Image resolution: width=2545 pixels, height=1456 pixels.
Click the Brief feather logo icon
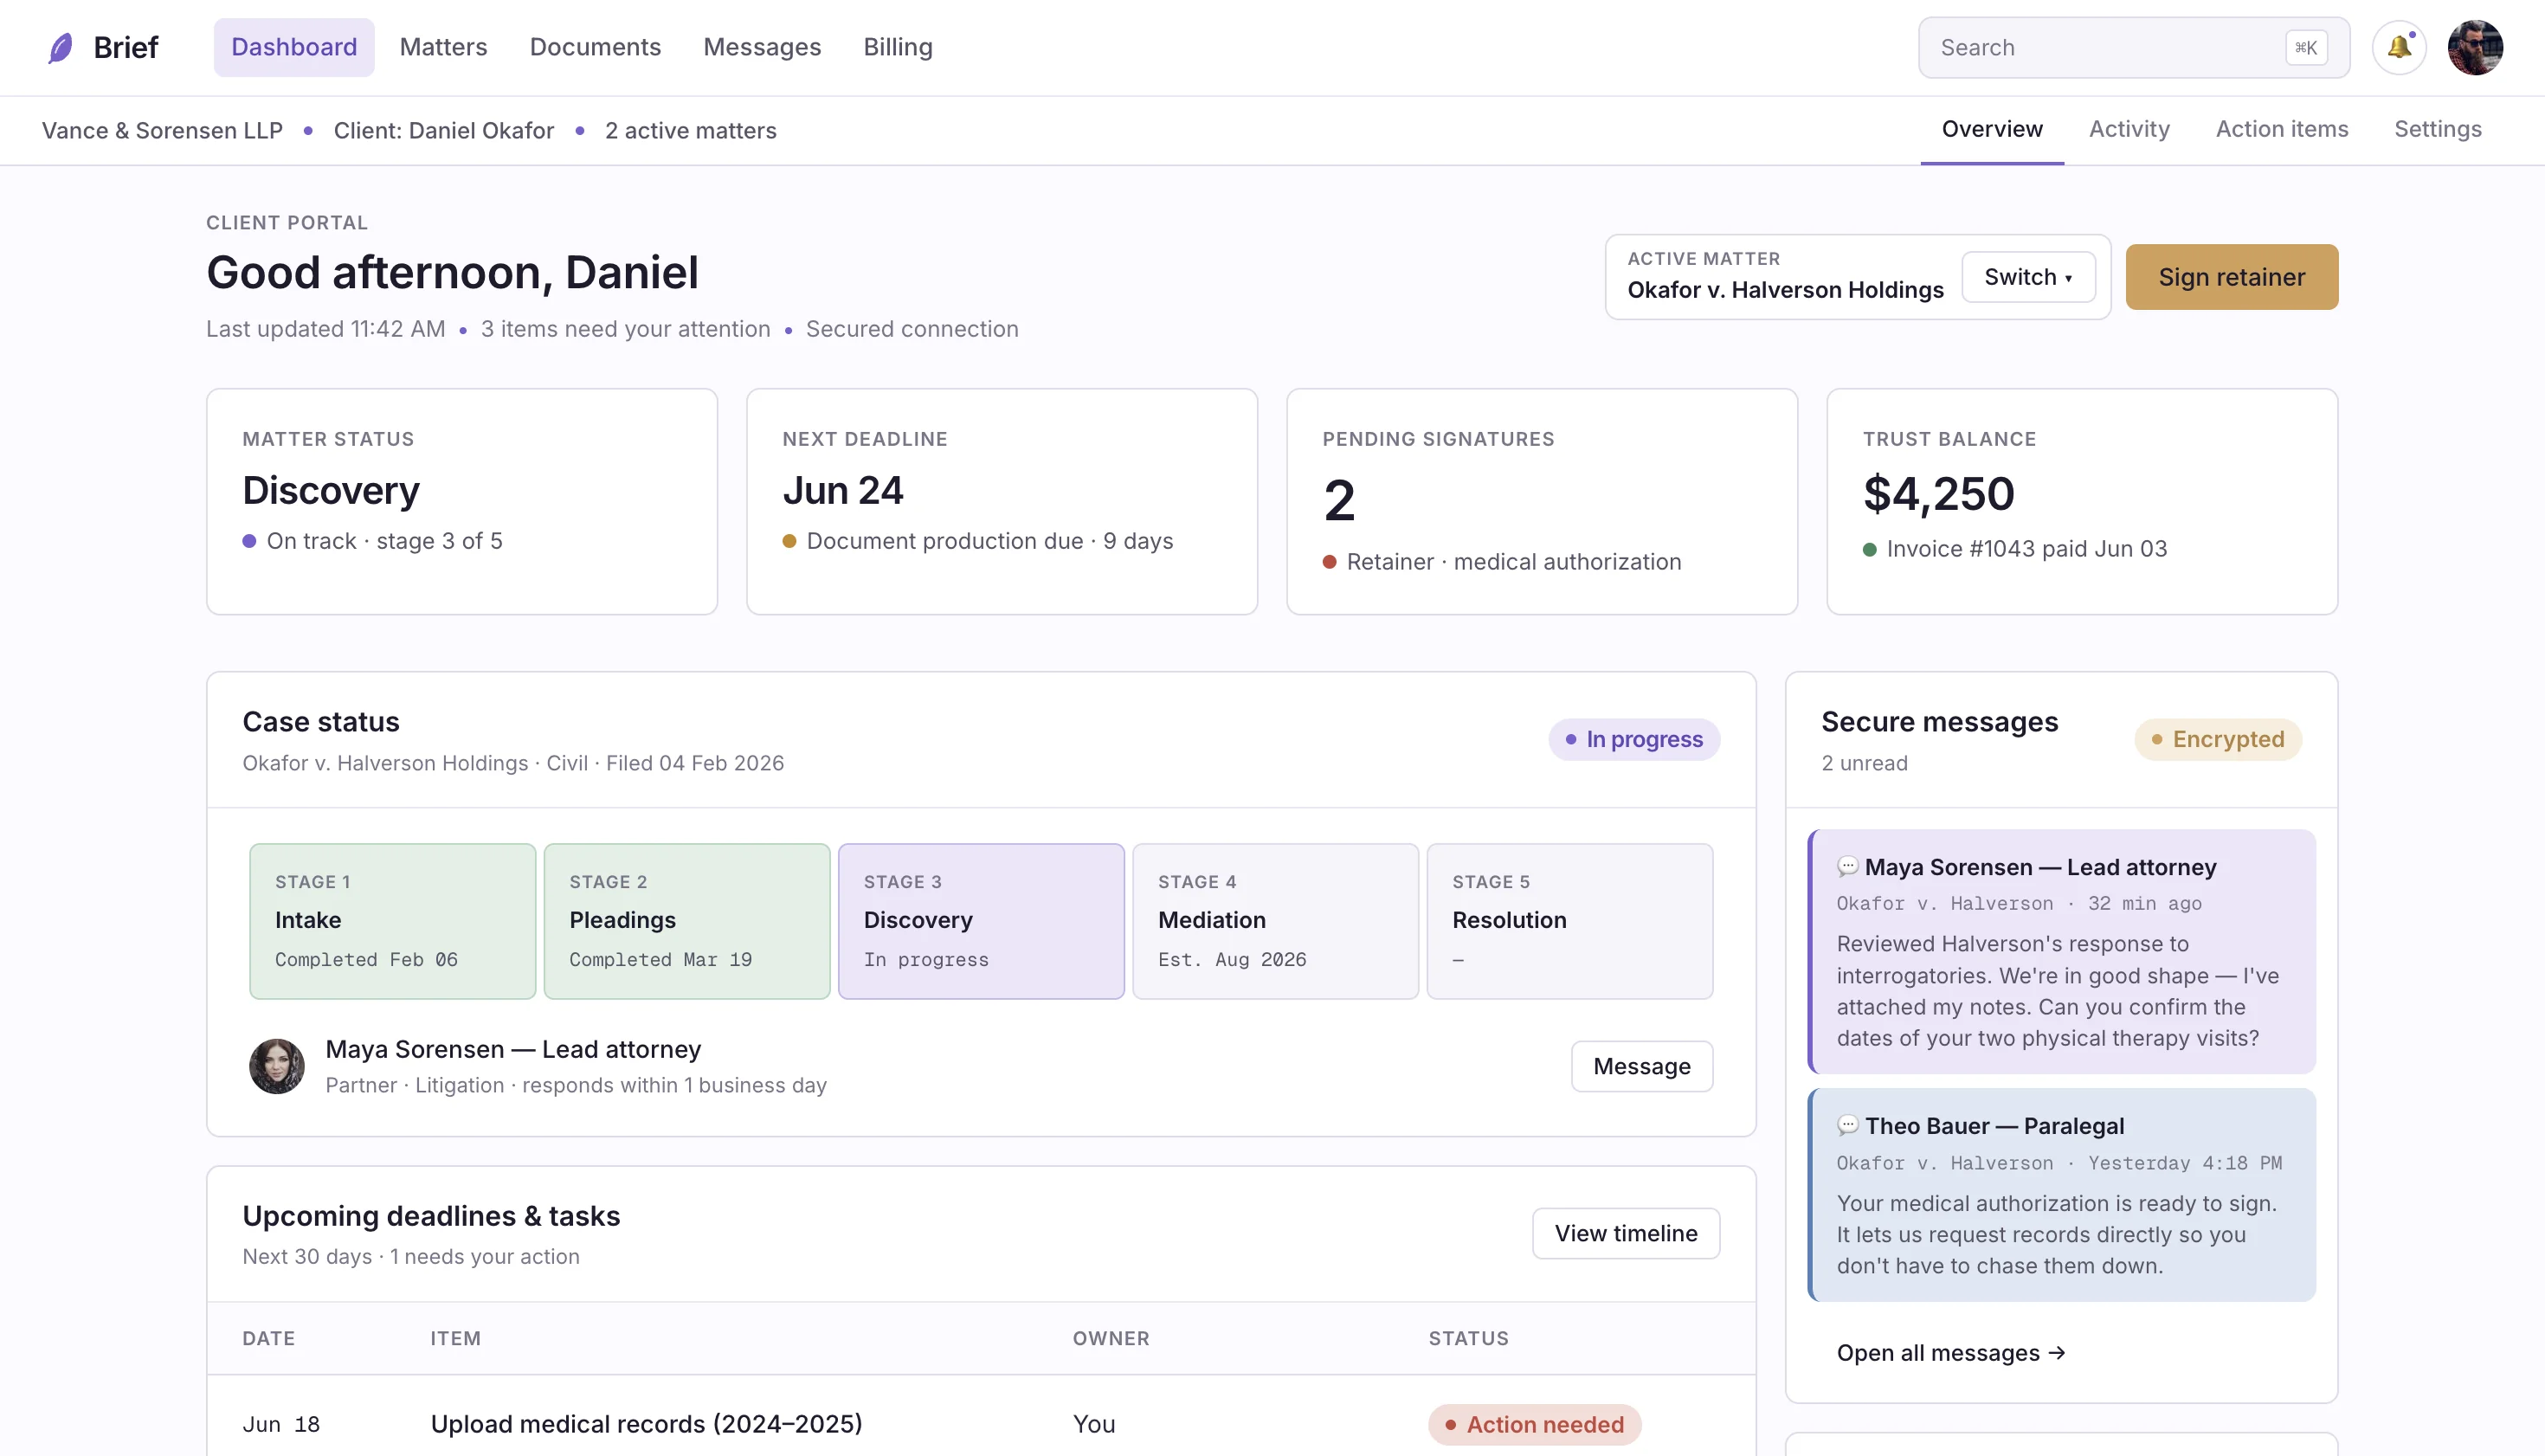(x=61, y=47)
